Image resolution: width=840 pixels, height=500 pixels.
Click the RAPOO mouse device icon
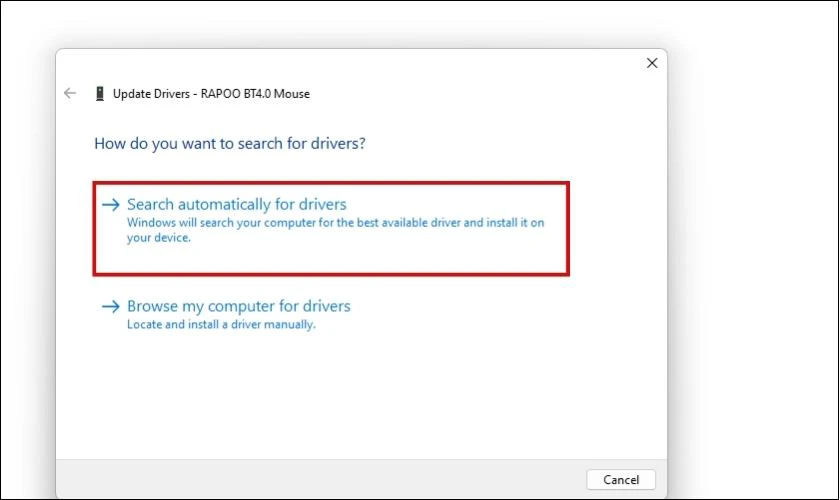point(100,94)
